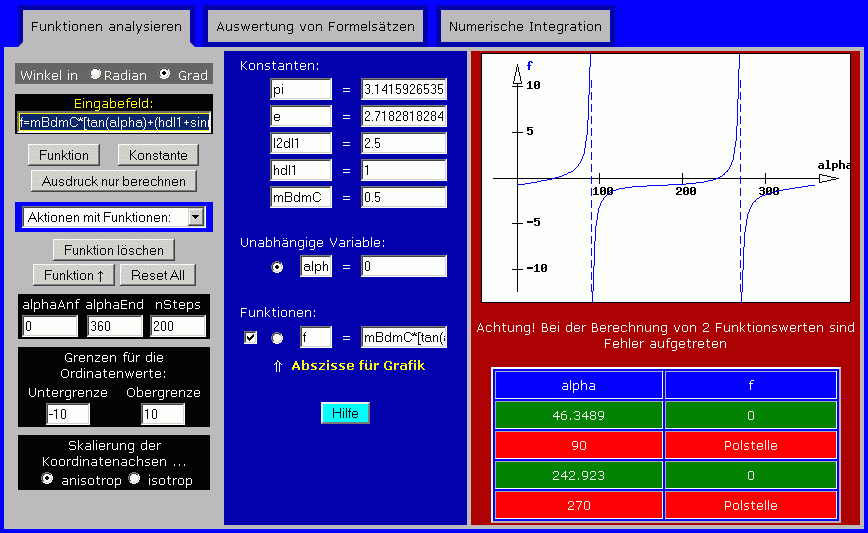Screen dimensions: 868x533
Task: Select the Funktionen analysieren tab
Action: (106, 27)
